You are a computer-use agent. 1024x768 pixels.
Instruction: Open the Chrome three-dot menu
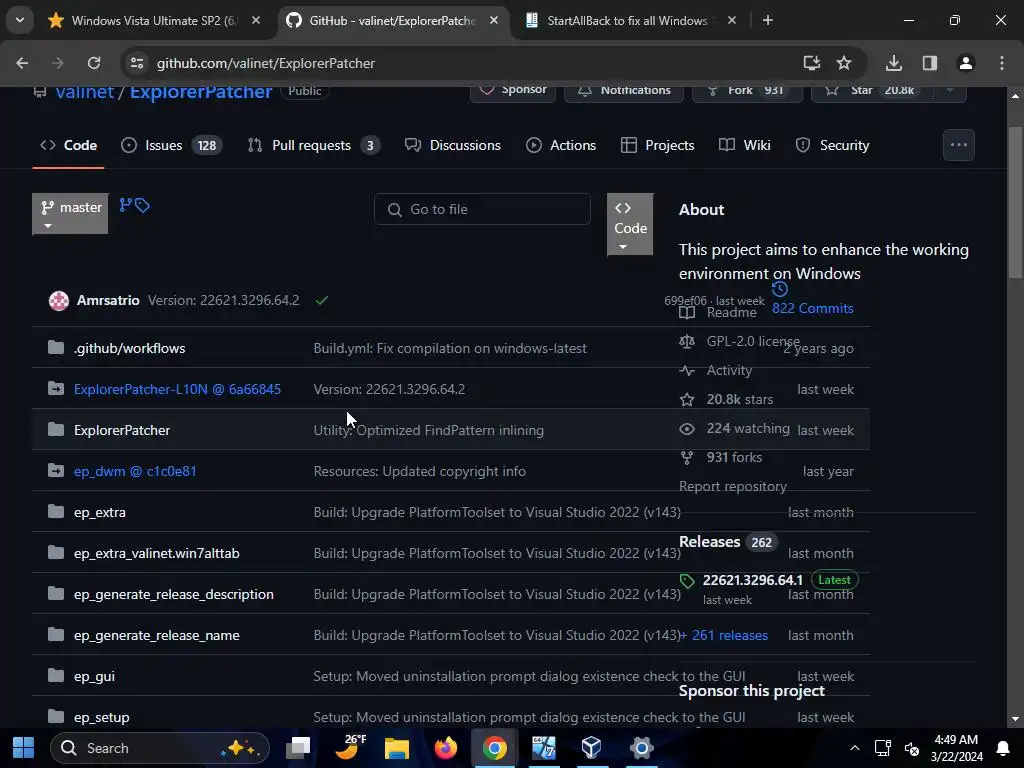1002,63
